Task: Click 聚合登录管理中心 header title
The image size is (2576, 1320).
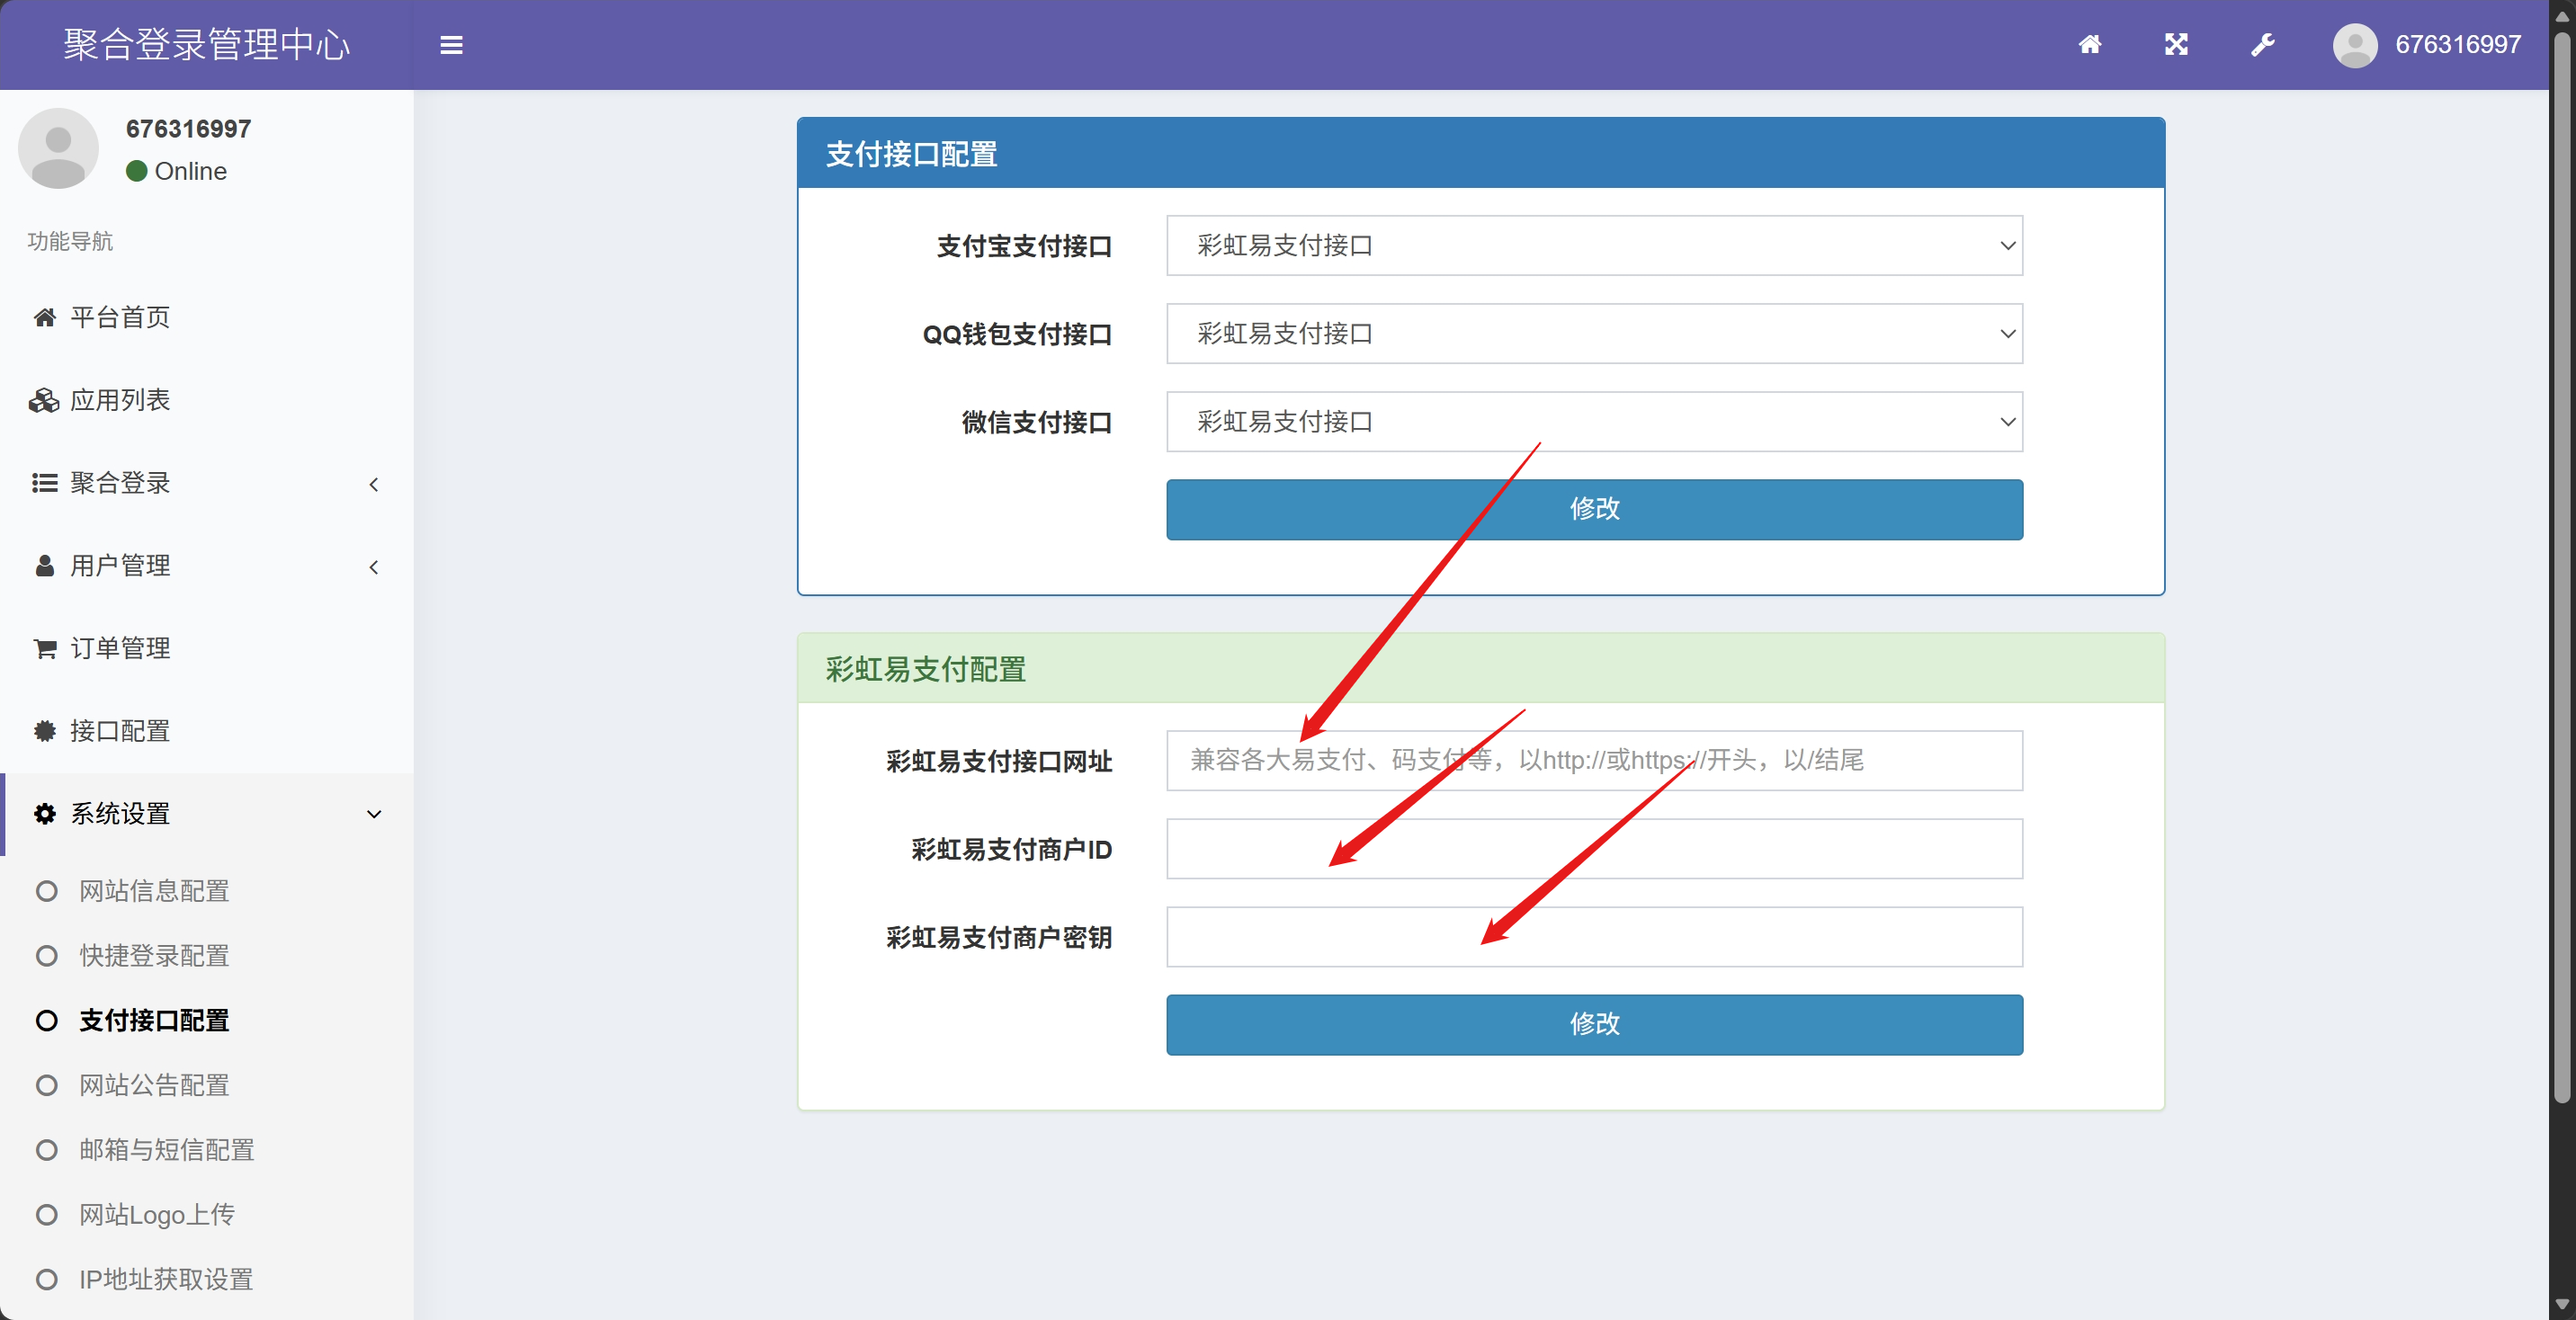Action: click(x=207, y=45)
